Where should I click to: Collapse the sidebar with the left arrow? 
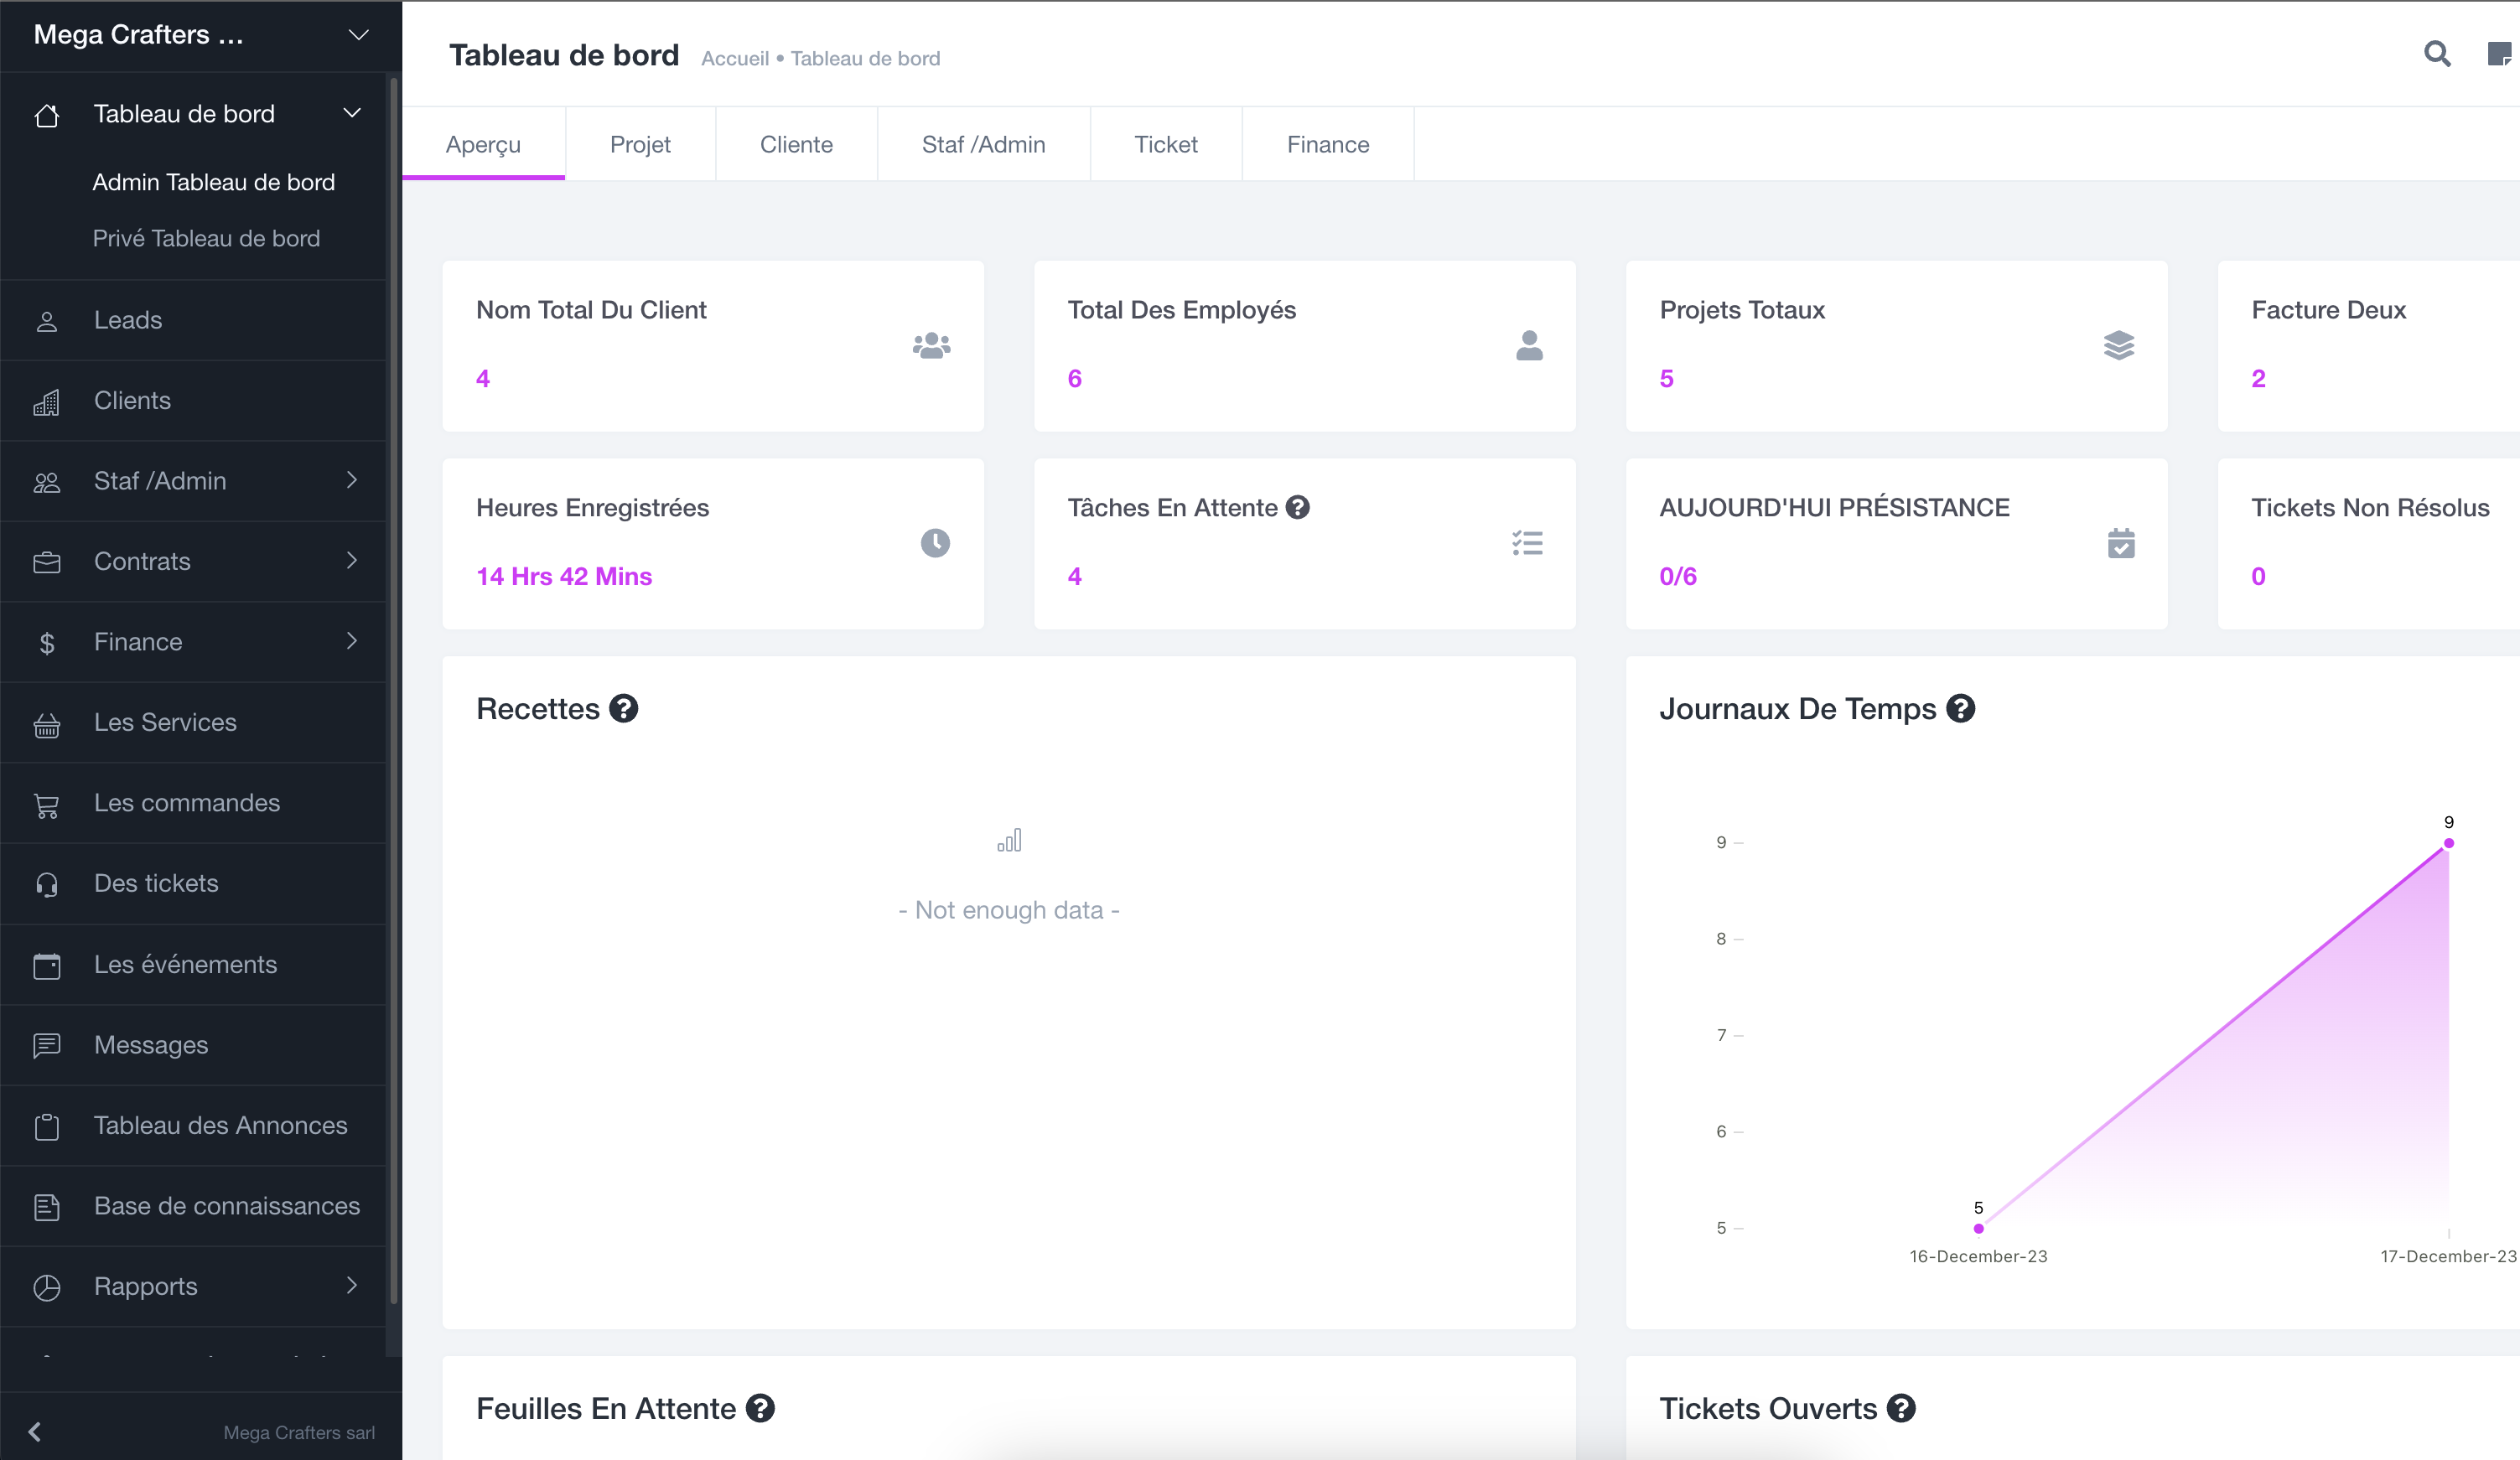pos(35,1432)
